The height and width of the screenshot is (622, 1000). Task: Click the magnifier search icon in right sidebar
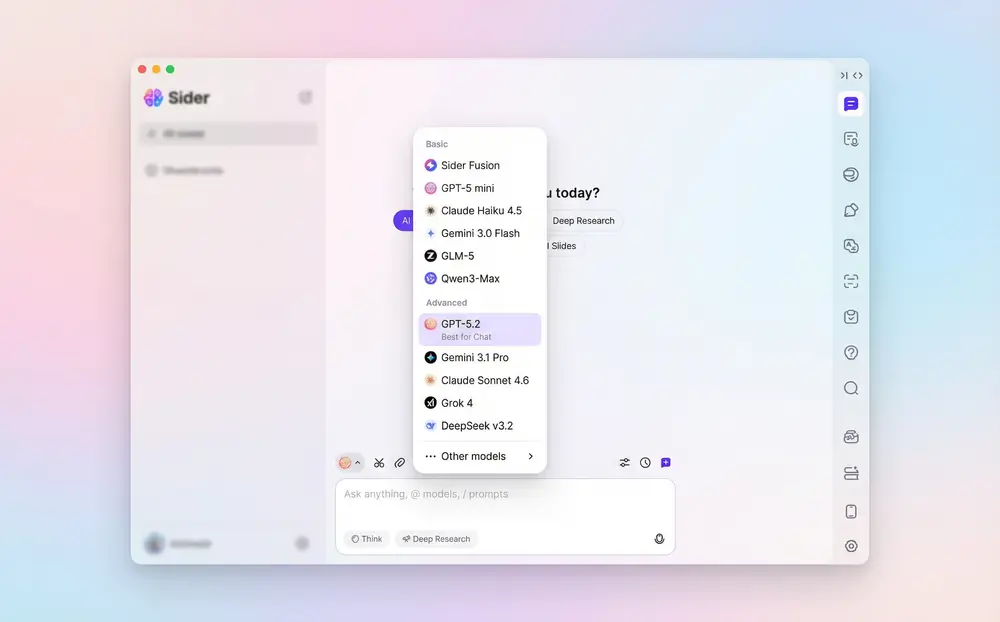tap(851, 389)
